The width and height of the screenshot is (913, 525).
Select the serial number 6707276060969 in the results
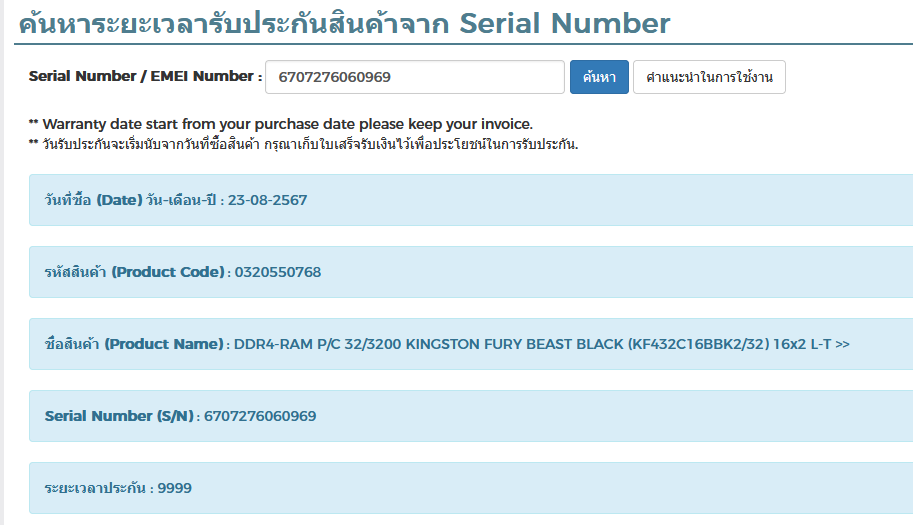pos(260,416)
